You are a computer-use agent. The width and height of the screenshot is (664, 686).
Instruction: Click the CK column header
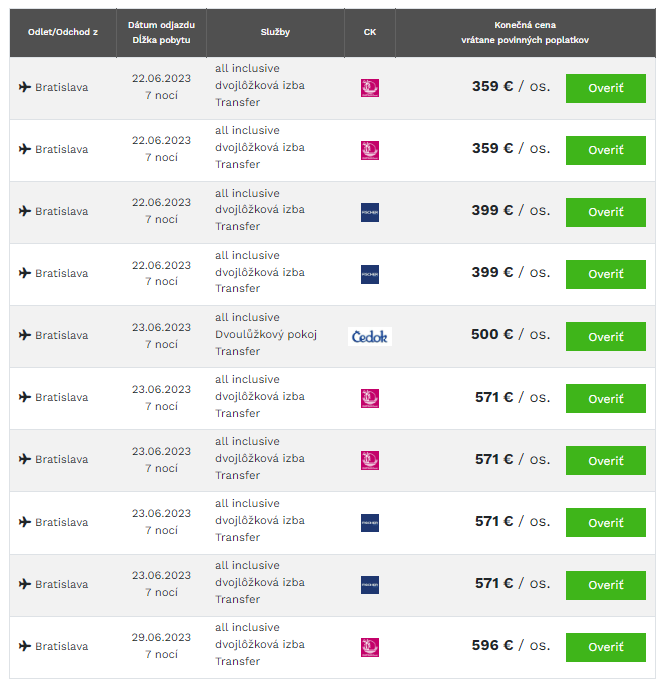370,32
